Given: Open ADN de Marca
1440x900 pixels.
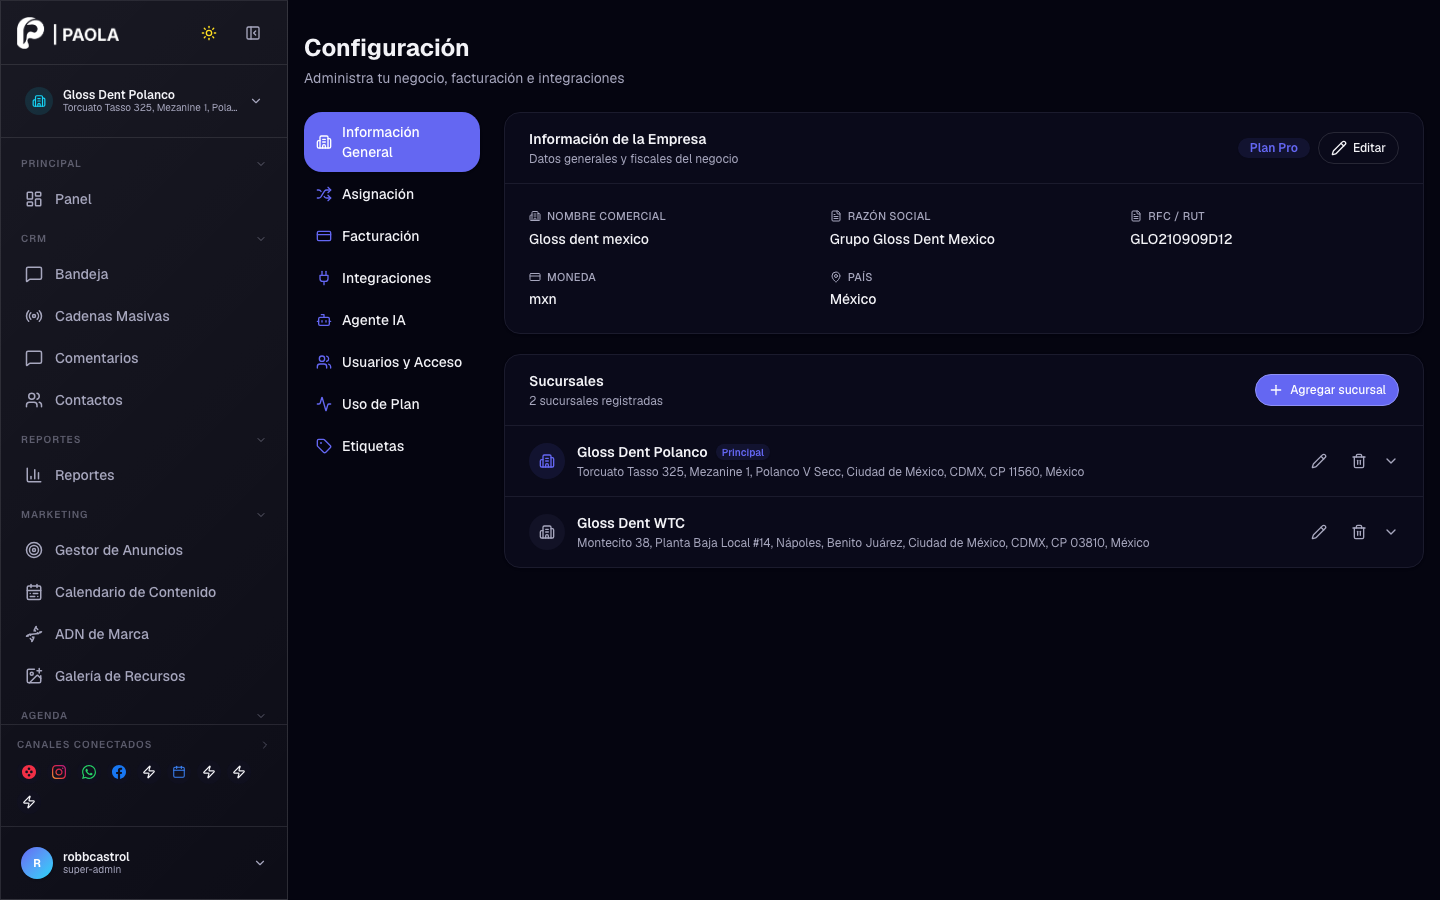Looking at the screenshot, I should click(144, 634).
